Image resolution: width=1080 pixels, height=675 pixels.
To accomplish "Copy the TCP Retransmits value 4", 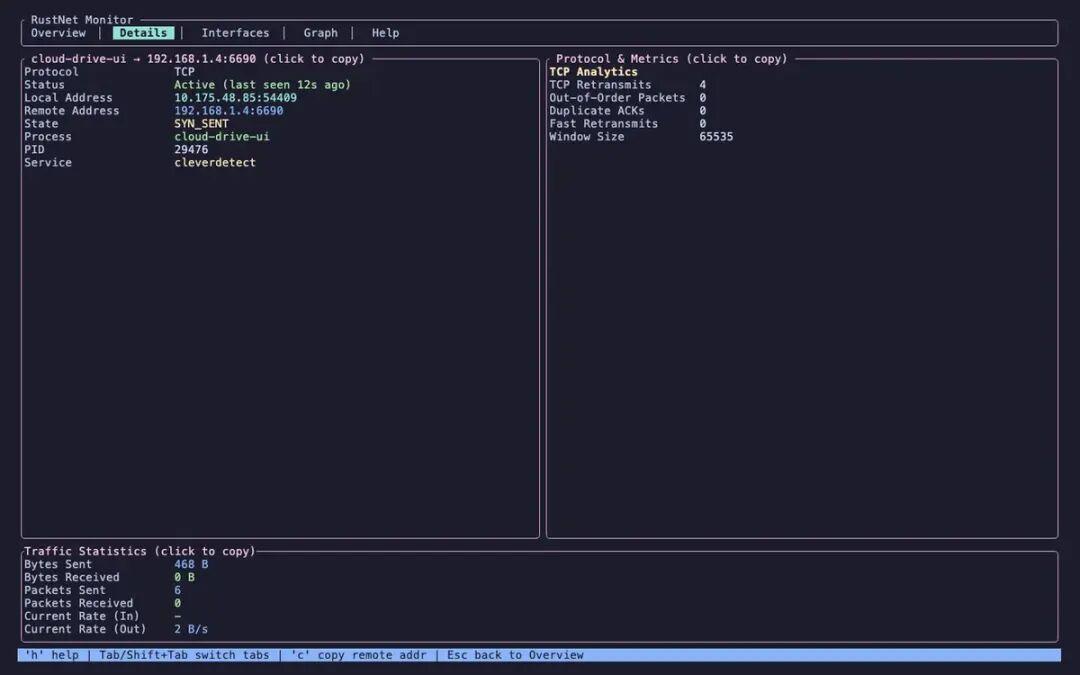I will point(702,85).
